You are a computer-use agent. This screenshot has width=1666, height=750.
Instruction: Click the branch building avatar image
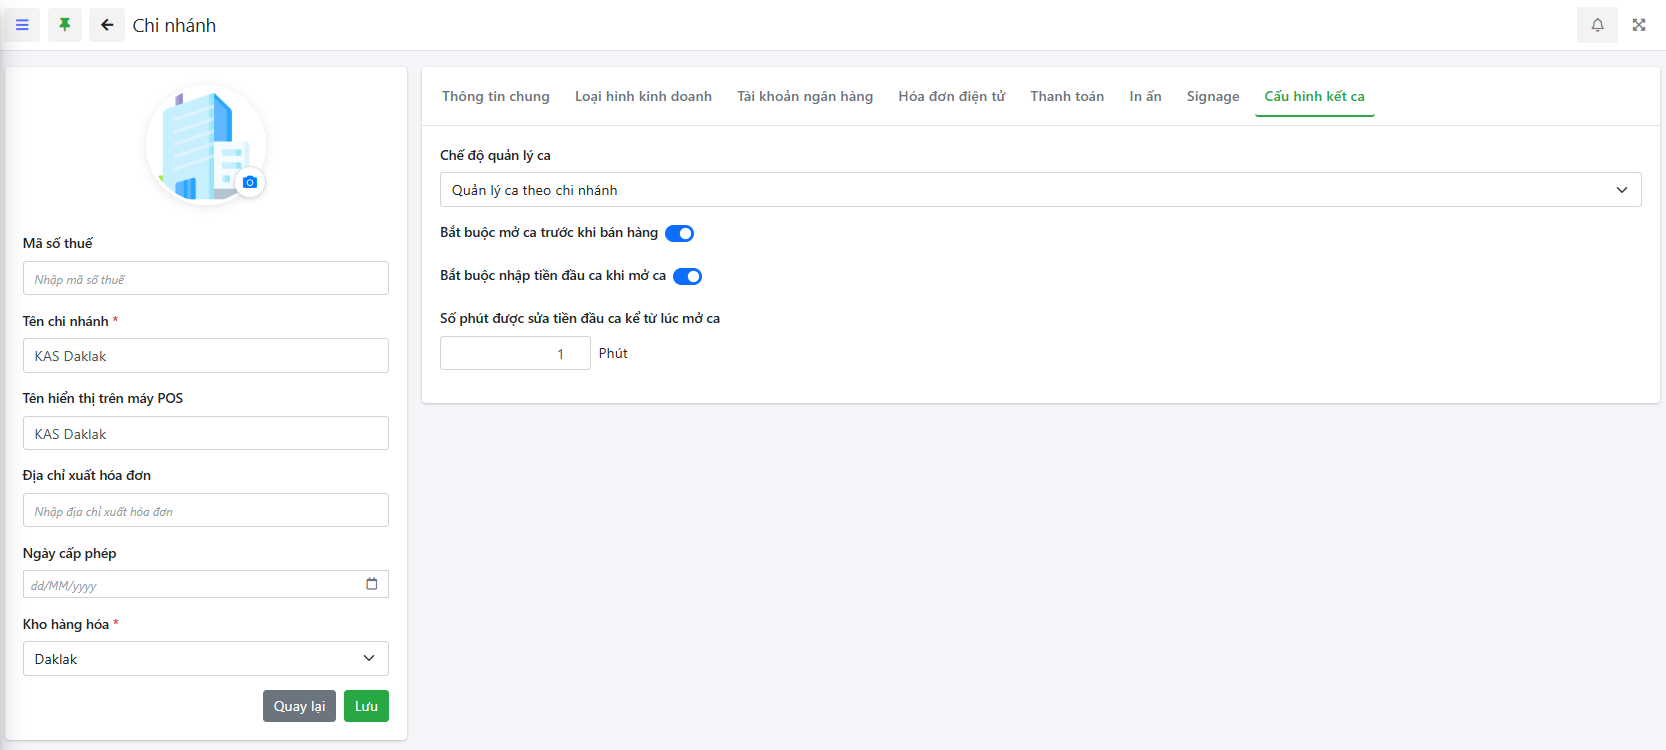(200, 144)
